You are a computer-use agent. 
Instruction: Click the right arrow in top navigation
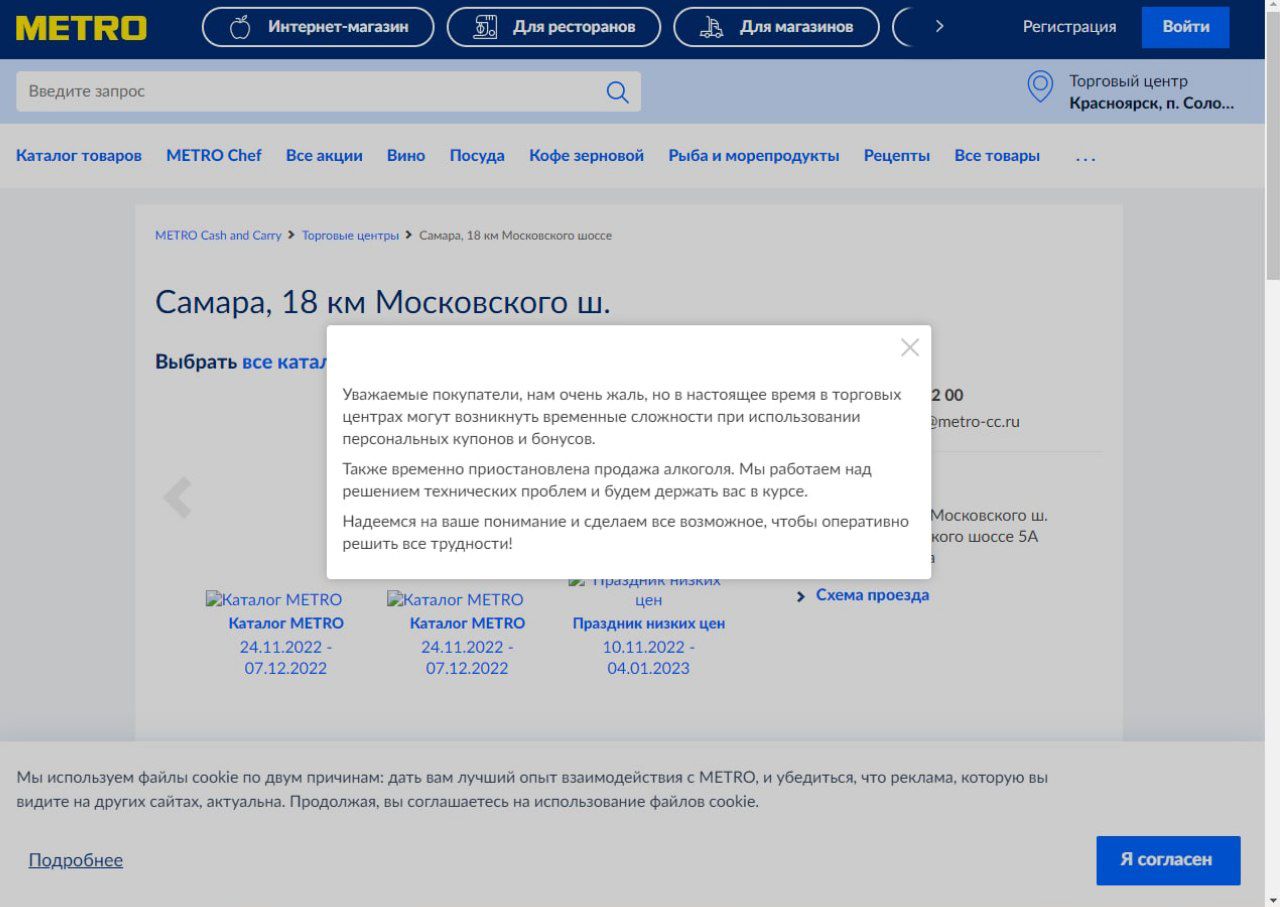pos(939,27)
